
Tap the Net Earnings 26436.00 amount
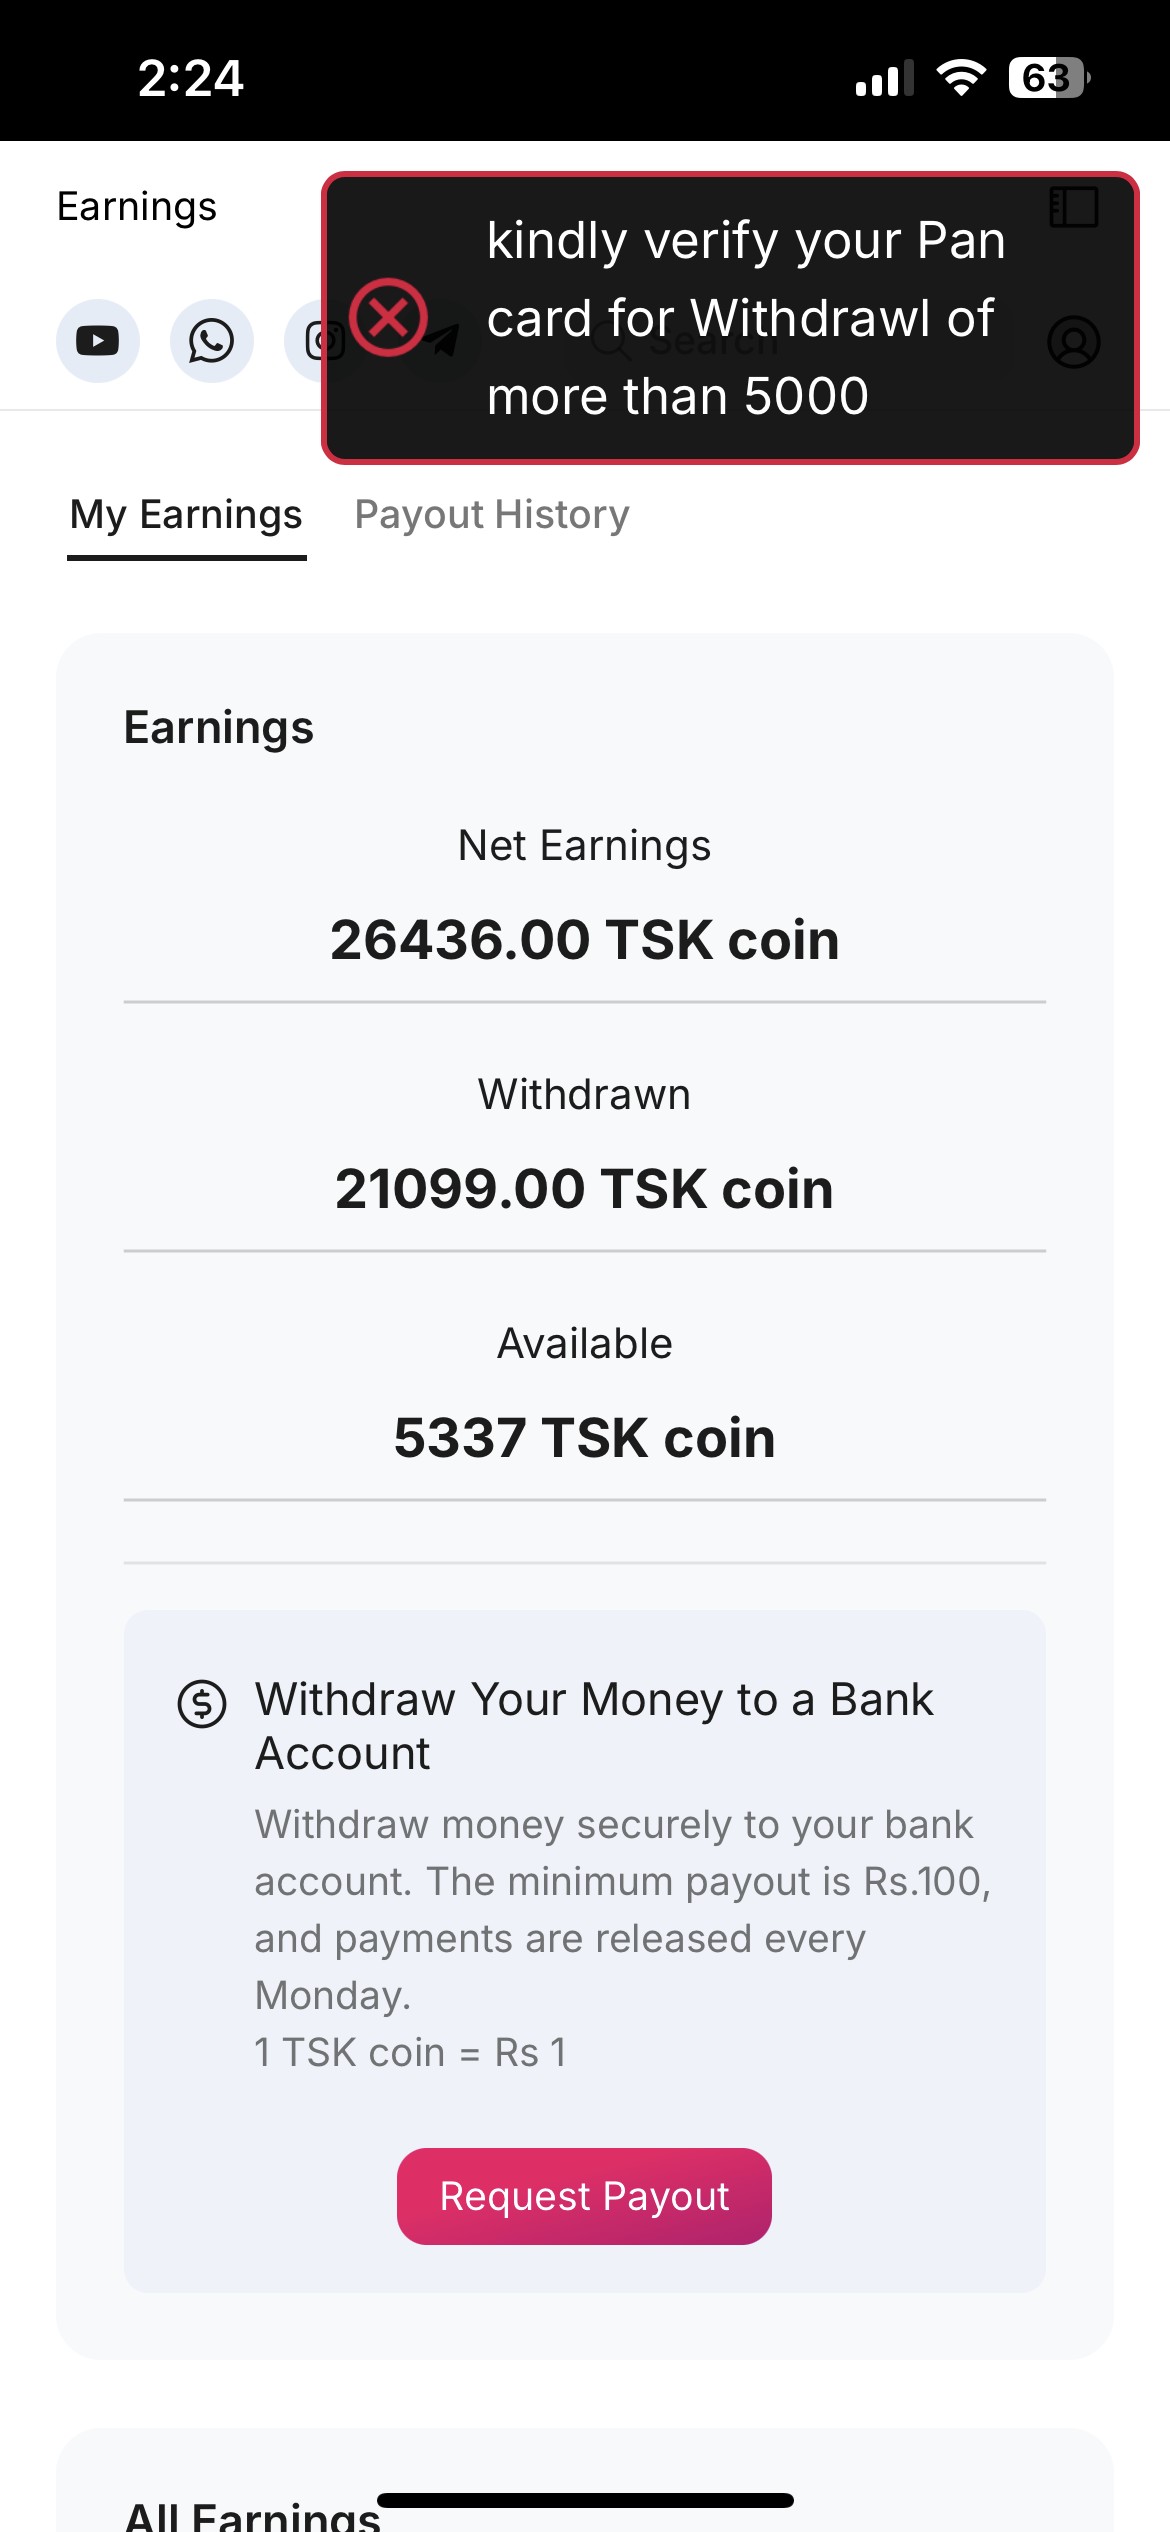tap(585, 940)
